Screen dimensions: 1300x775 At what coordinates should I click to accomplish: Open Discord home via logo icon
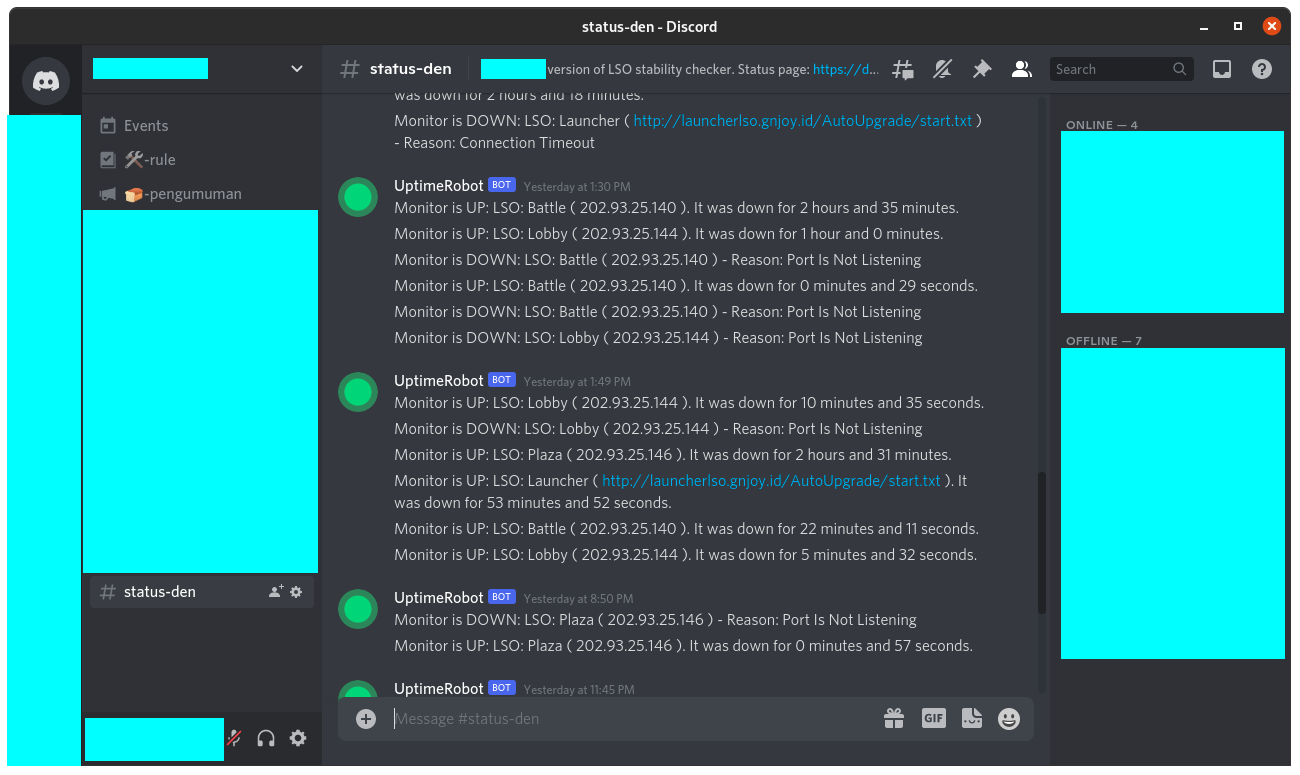pos(45,81)
